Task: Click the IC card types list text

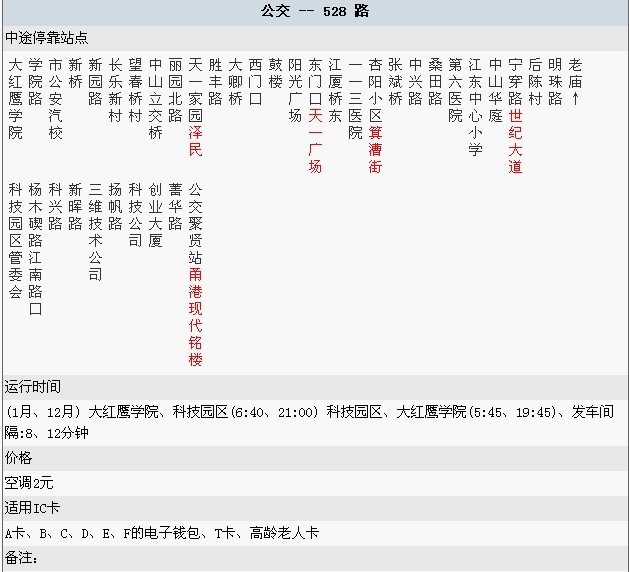Action: [162, 533]
